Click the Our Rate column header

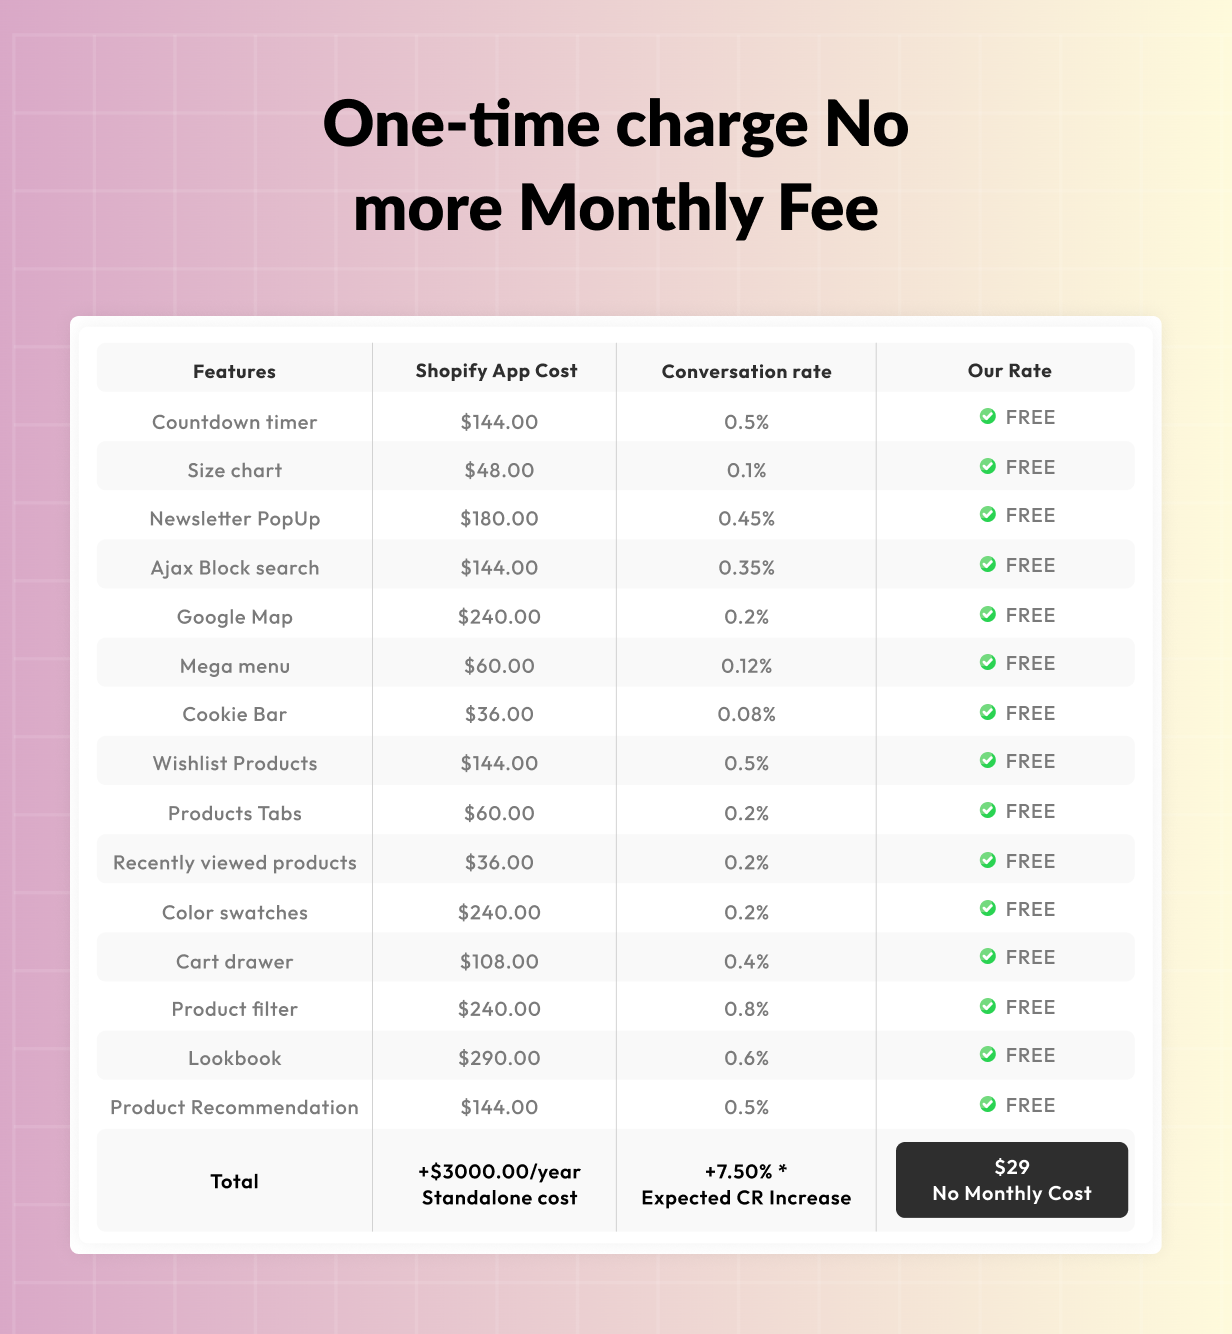(x=1009, y=371)
